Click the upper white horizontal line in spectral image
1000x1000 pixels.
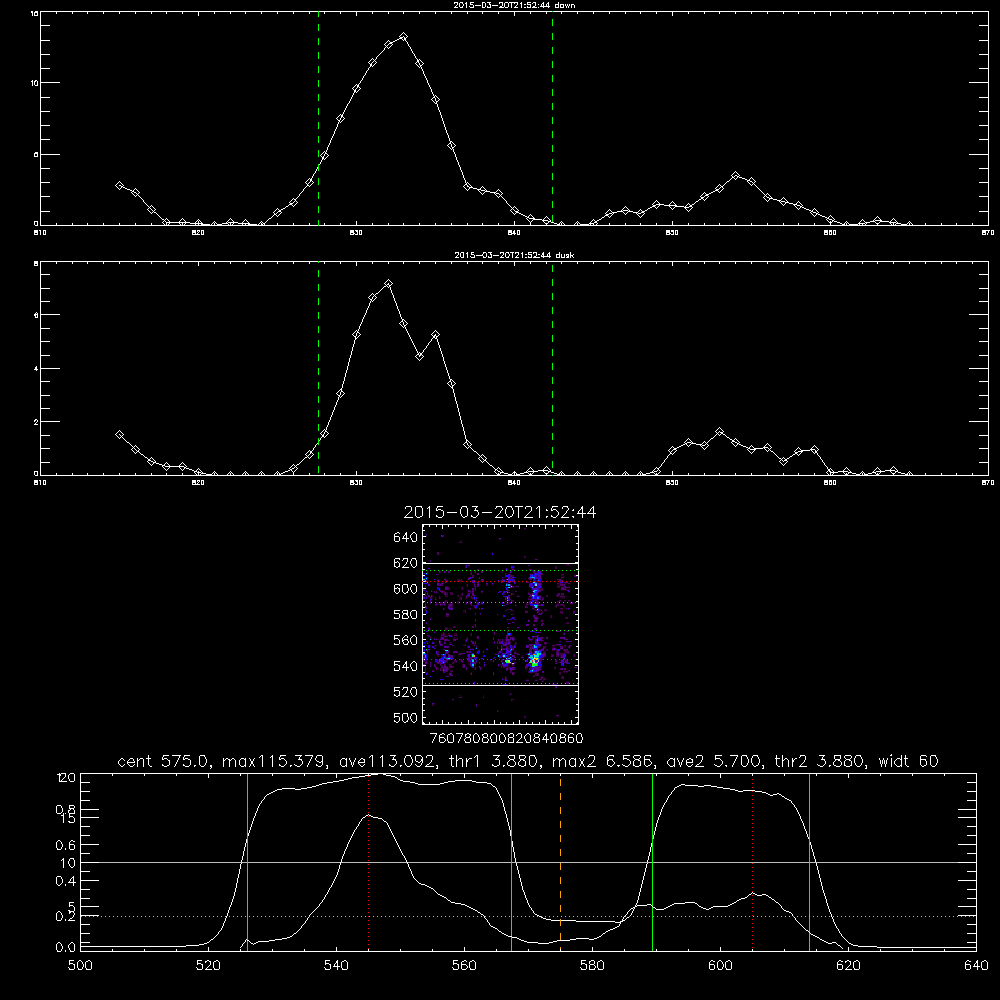(500, 564)
